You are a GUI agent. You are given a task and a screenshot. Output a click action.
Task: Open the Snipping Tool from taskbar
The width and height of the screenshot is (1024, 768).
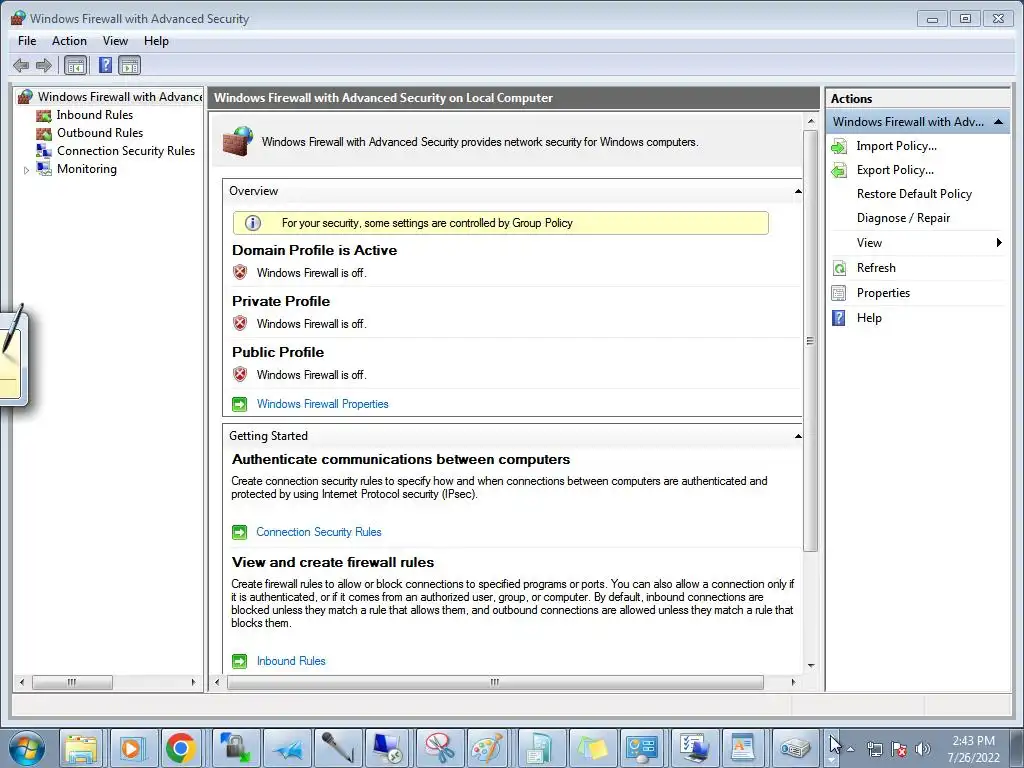(438, 748)
